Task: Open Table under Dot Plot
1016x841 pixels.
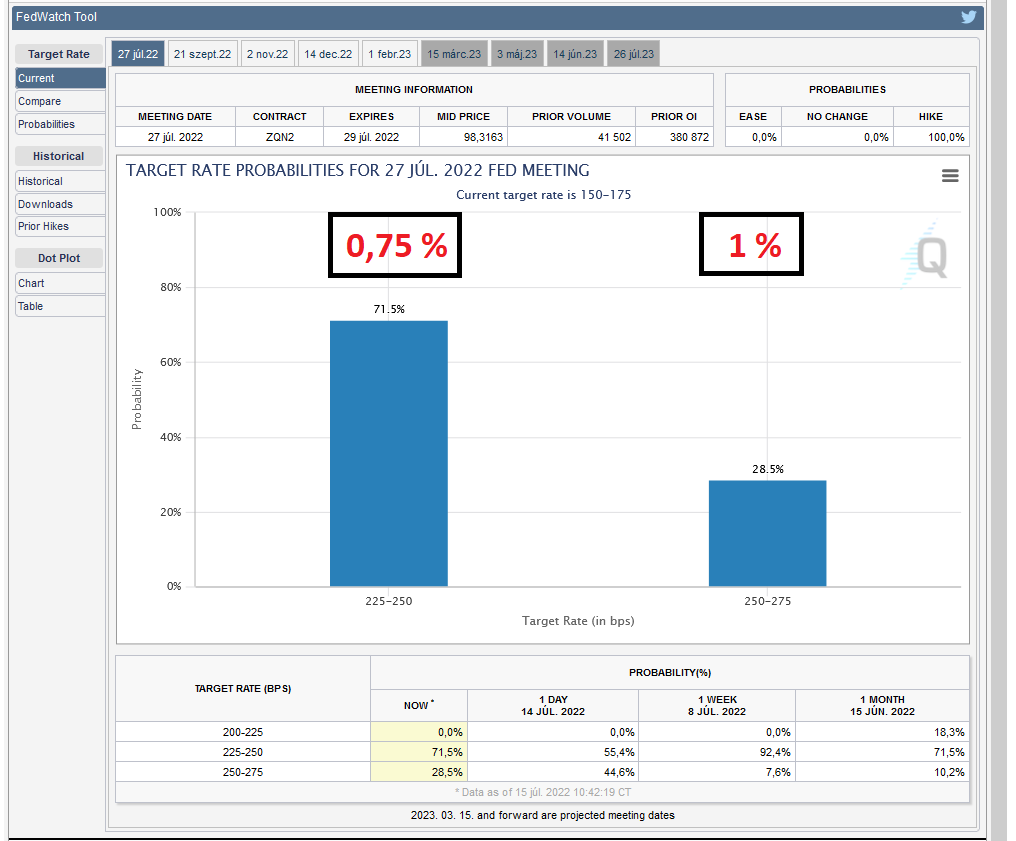Action: [60, 306]
